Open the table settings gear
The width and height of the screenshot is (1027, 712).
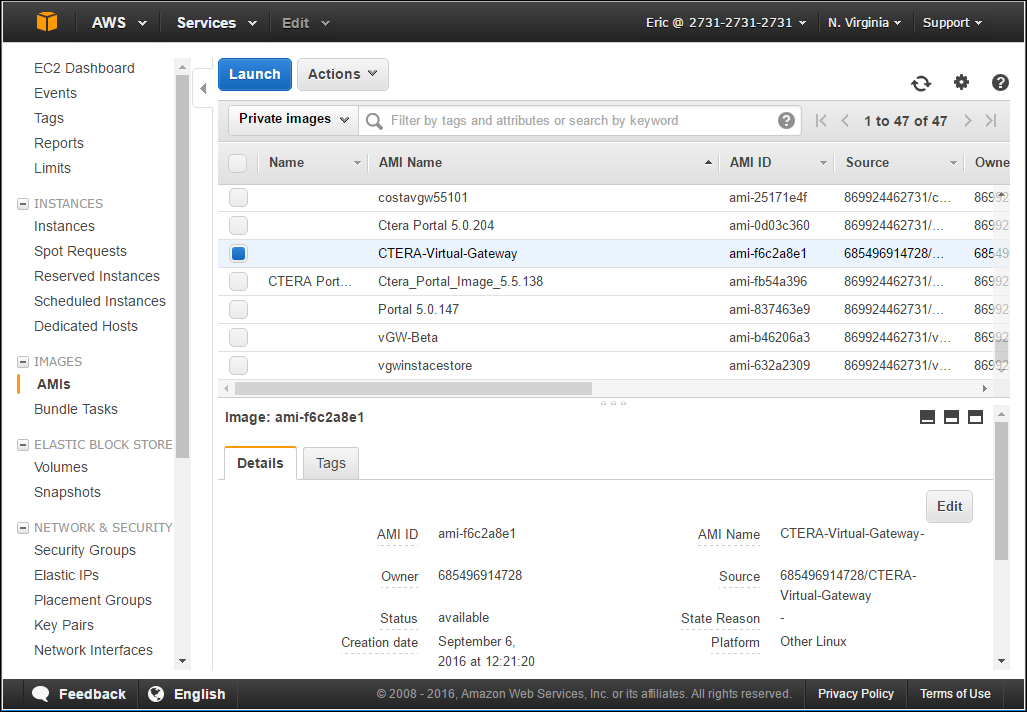pyautogui.click(x=961, y=82)
